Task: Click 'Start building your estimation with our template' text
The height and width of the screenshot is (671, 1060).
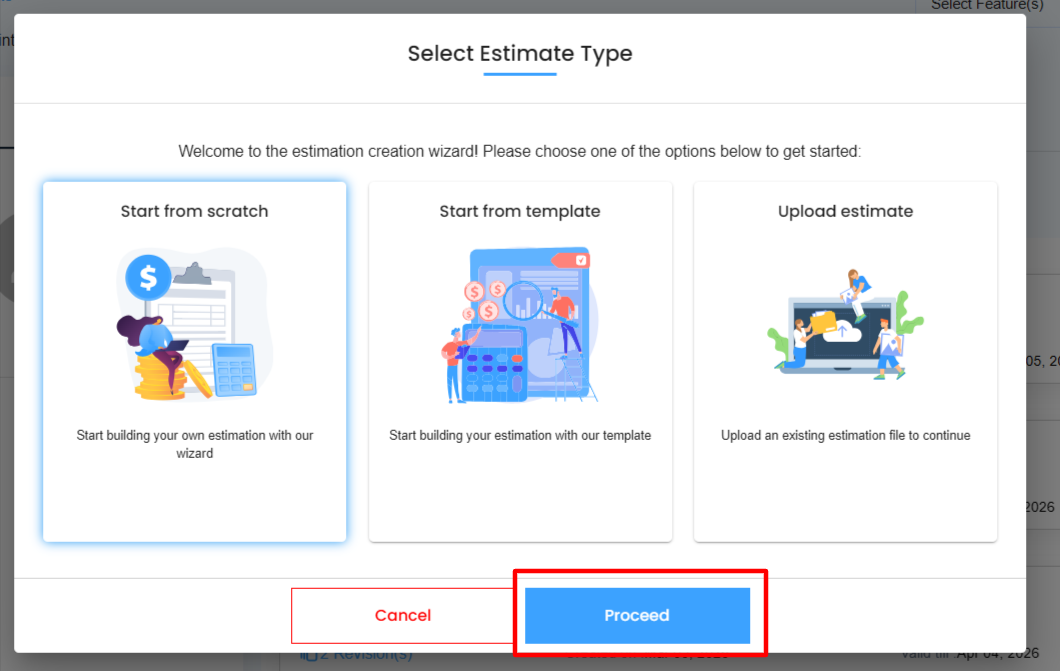Action: [x=520, y=435]
